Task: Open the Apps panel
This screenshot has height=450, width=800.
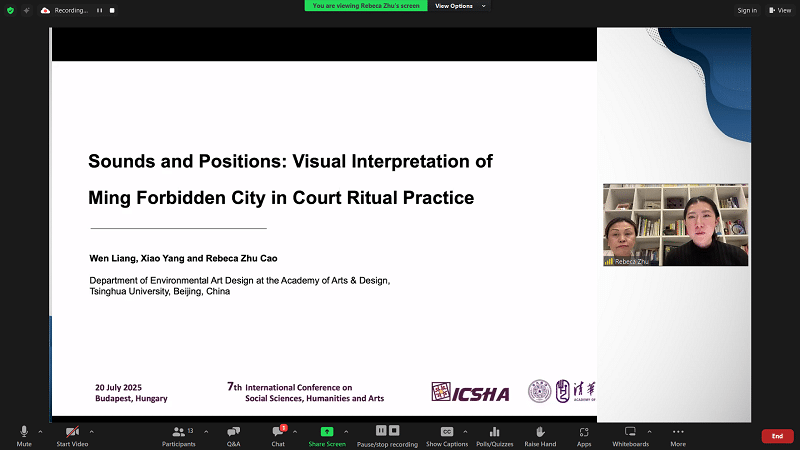Action: coord(584,433)
